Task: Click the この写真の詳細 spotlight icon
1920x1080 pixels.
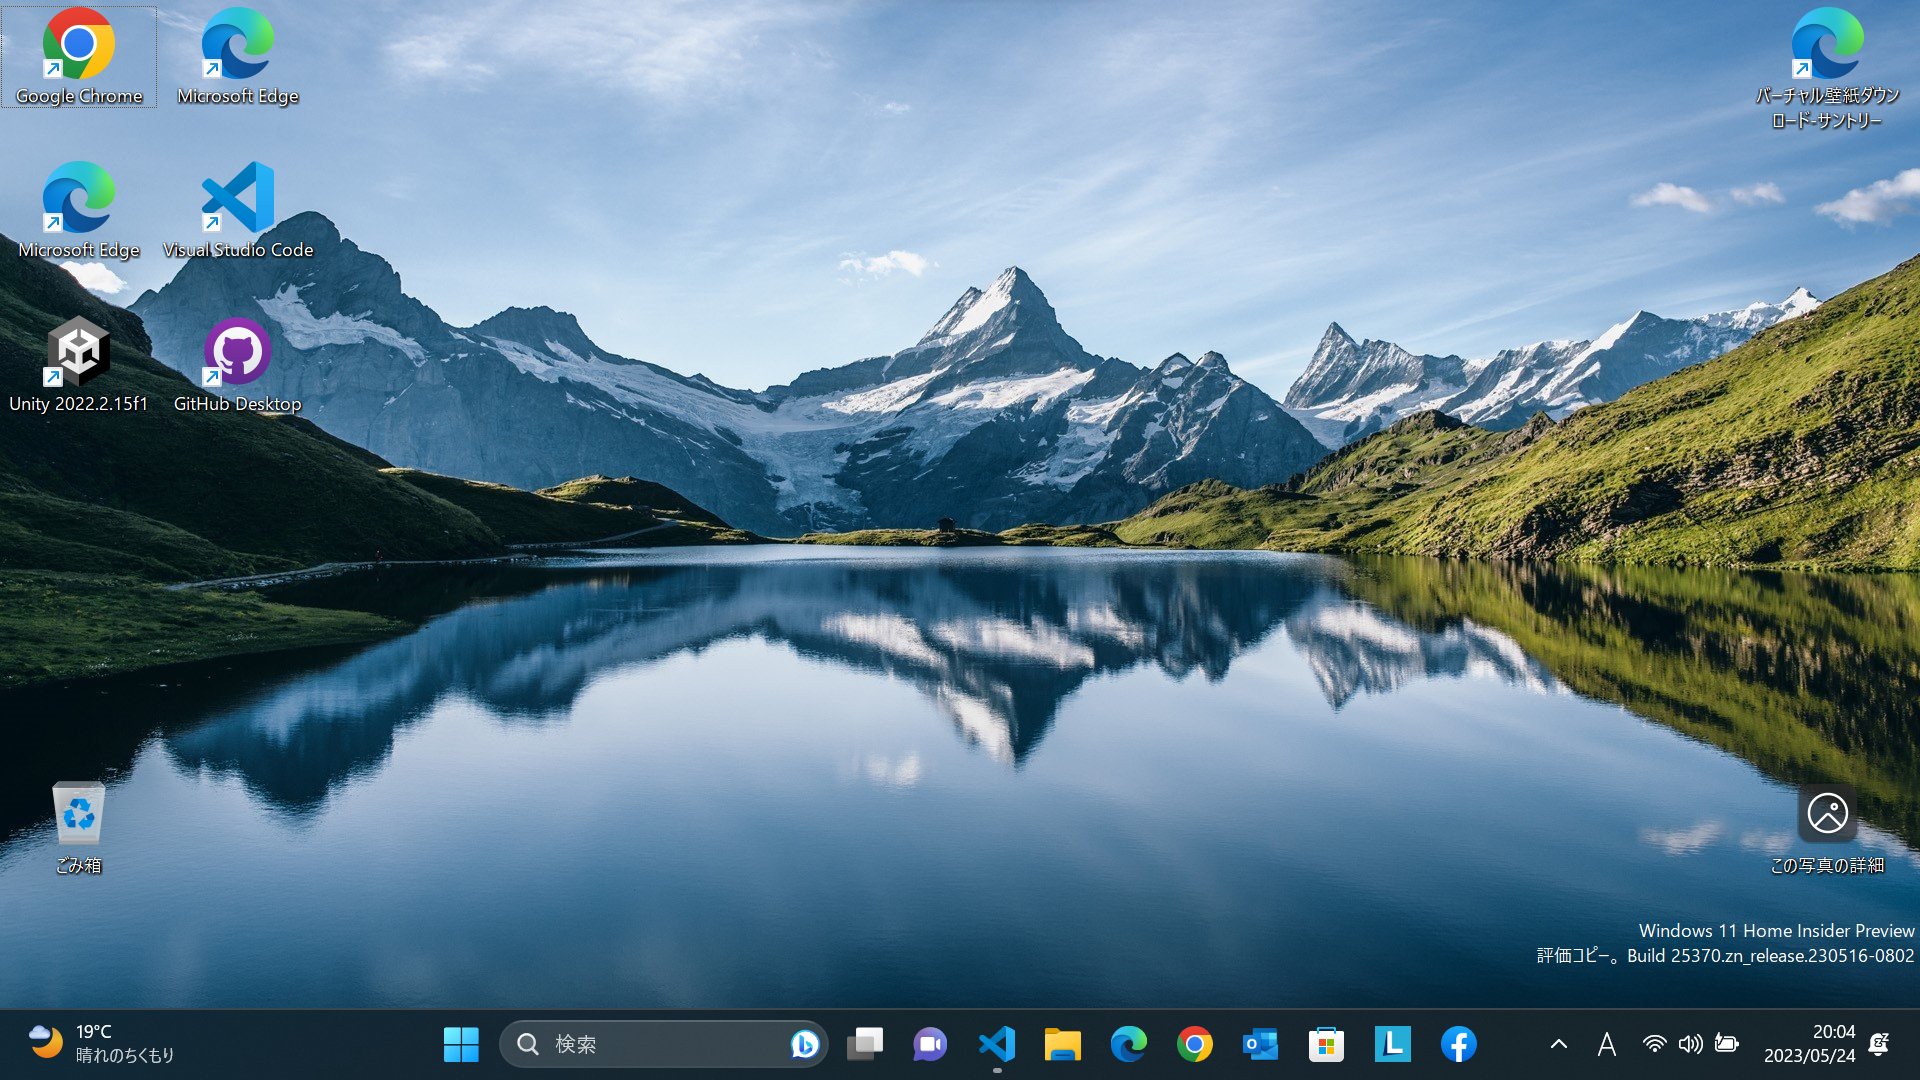Action: pos(1827,830)
